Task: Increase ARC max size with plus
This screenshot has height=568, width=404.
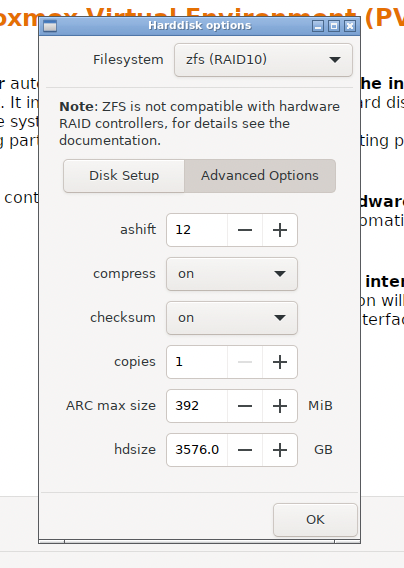Action: [x=280, y=406]
